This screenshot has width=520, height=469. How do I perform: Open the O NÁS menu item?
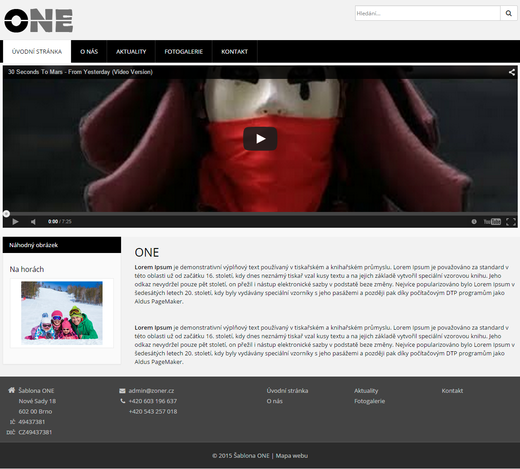[x=89, y=52]
